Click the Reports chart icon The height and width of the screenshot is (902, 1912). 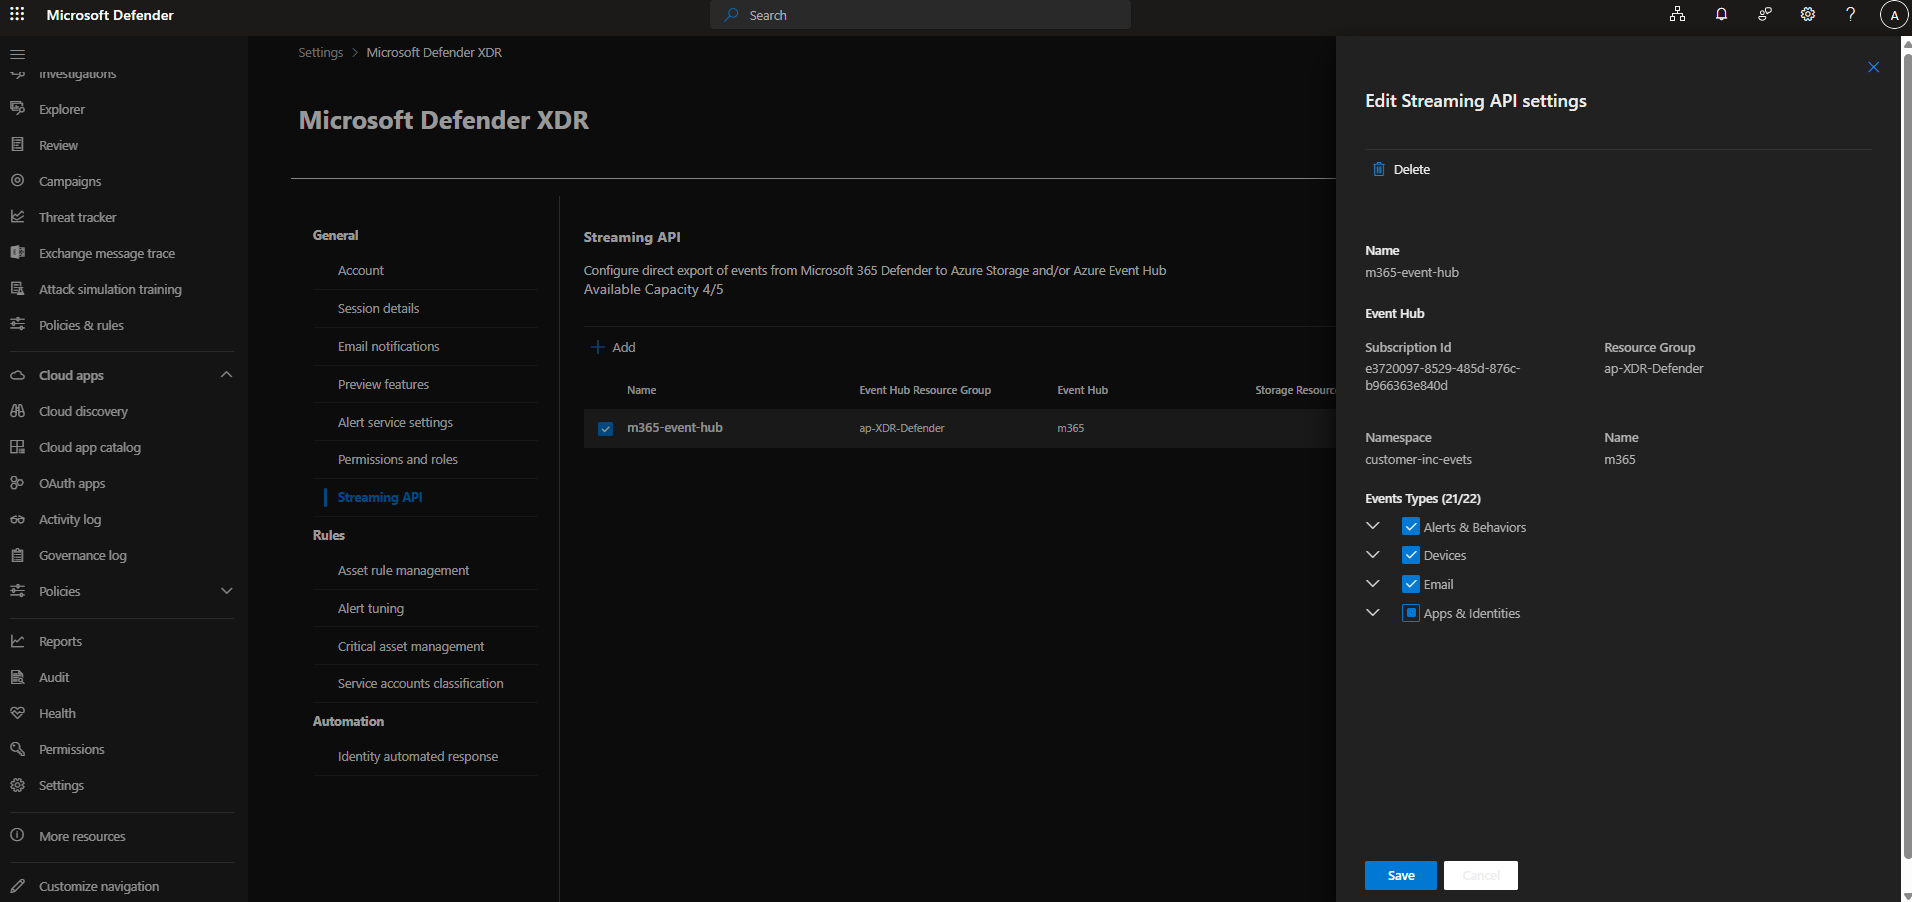tap(17, 641)
